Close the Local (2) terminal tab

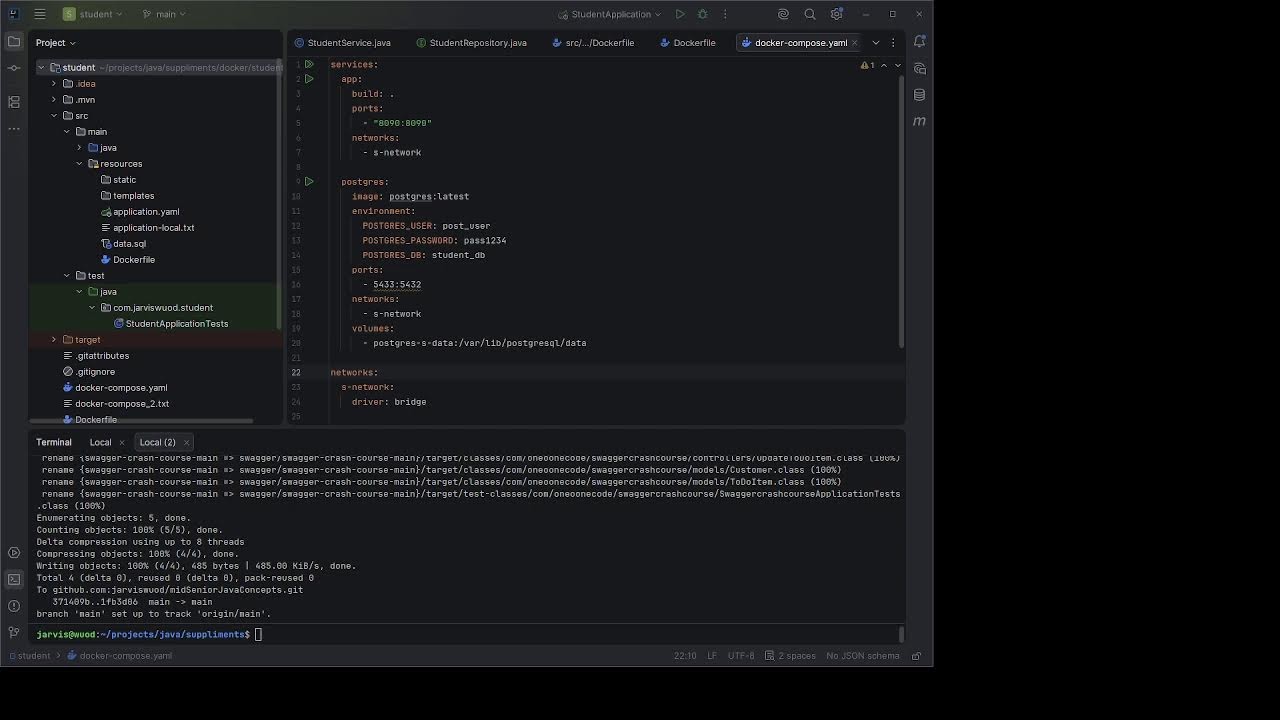(186, 442)
